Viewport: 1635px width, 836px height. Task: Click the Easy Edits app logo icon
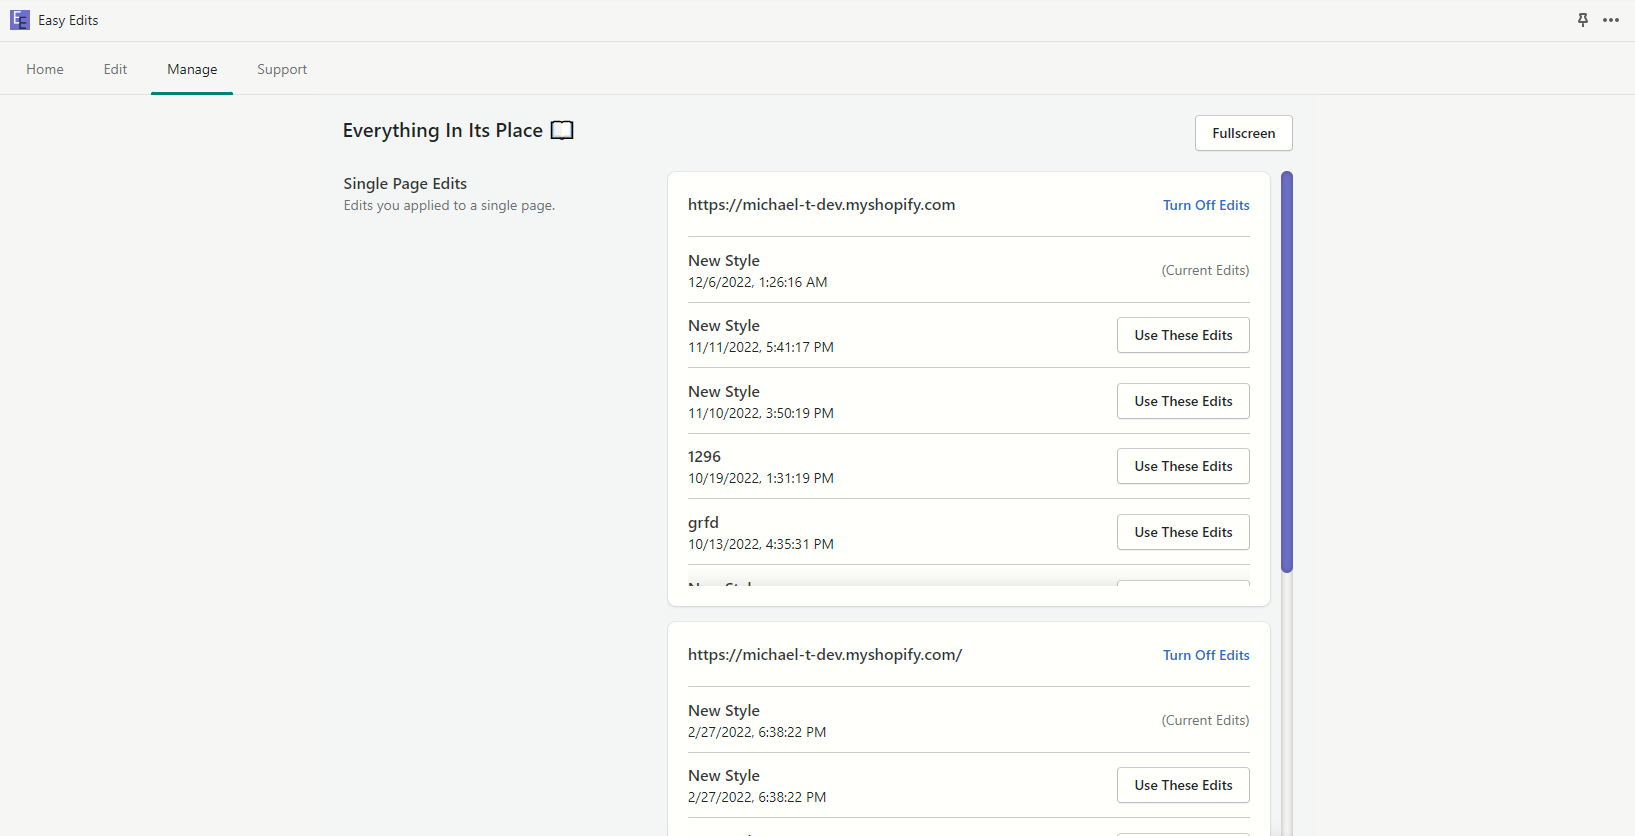coord(19,20)
